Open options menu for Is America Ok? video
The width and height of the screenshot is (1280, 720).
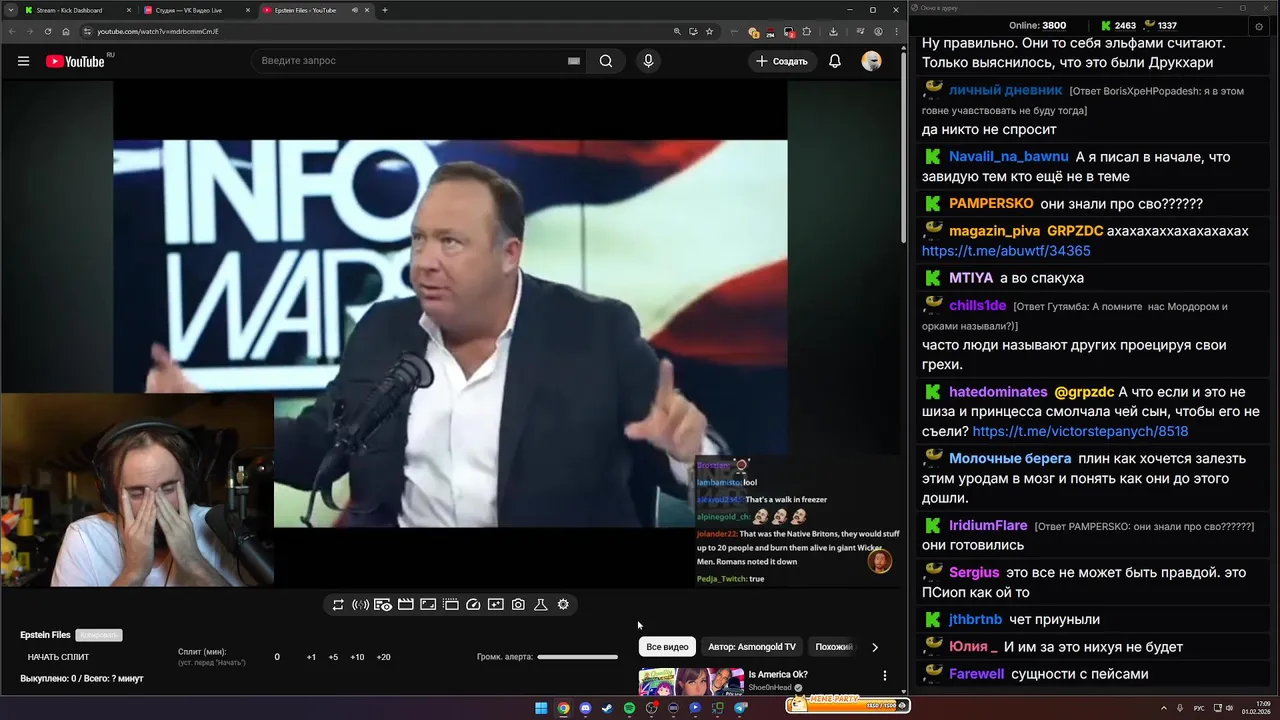point(885,676)
